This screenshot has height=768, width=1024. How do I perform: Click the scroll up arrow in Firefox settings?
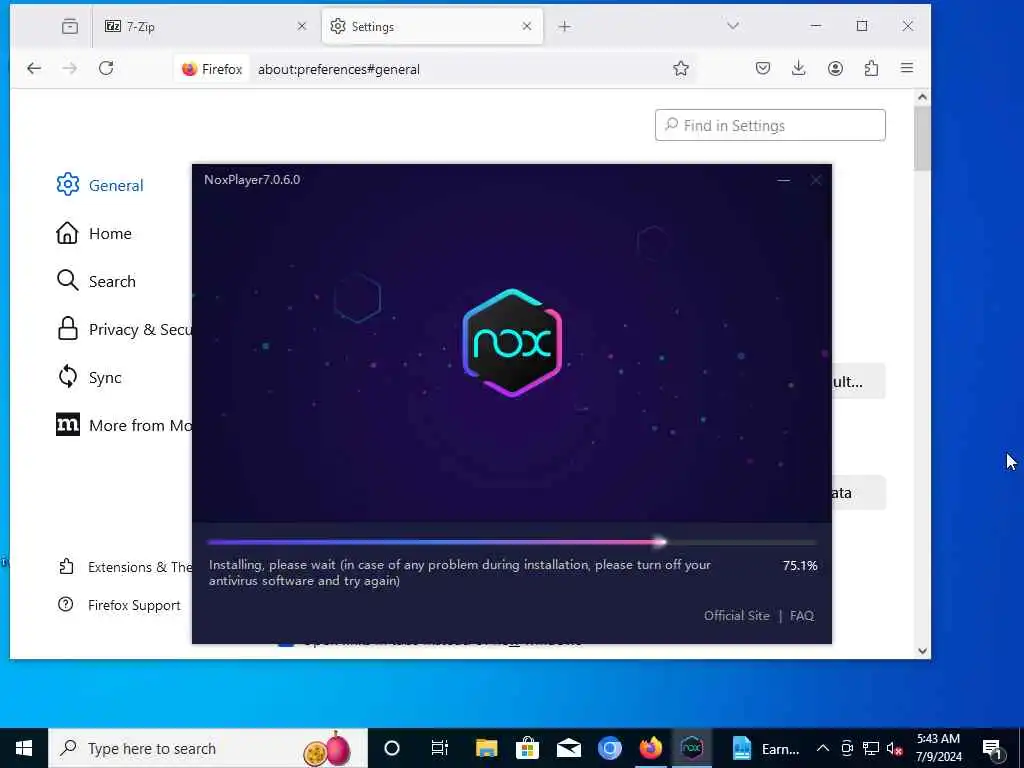922,97
